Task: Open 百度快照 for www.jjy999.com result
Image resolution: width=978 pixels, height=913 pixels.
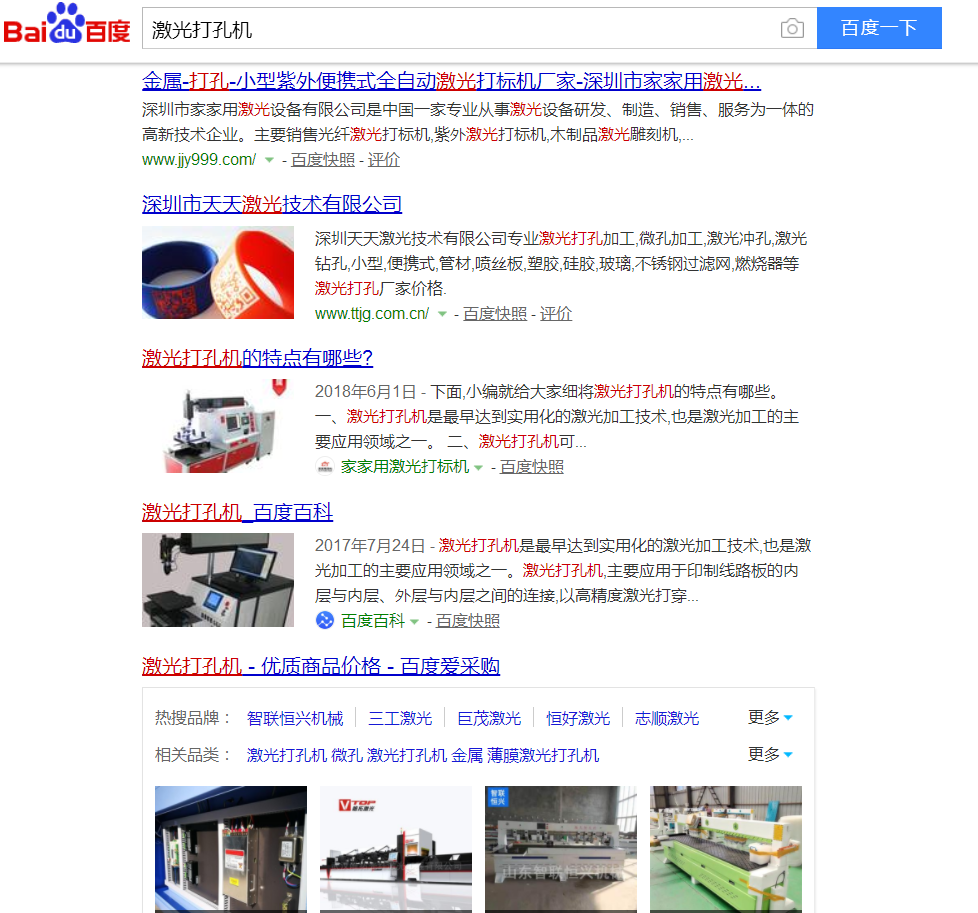Action: click(x=322, y=160)
